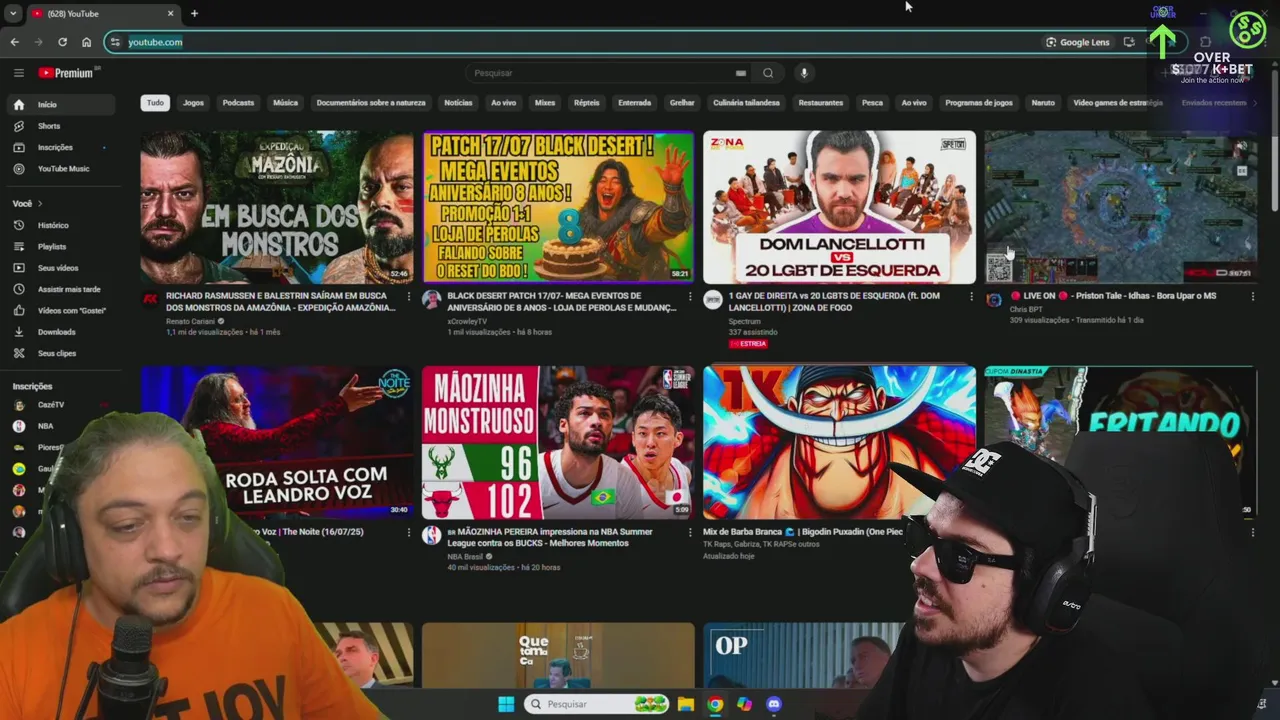1280x720 pixels.
Task: Open options menu for The Noite video
Action: 408,532
